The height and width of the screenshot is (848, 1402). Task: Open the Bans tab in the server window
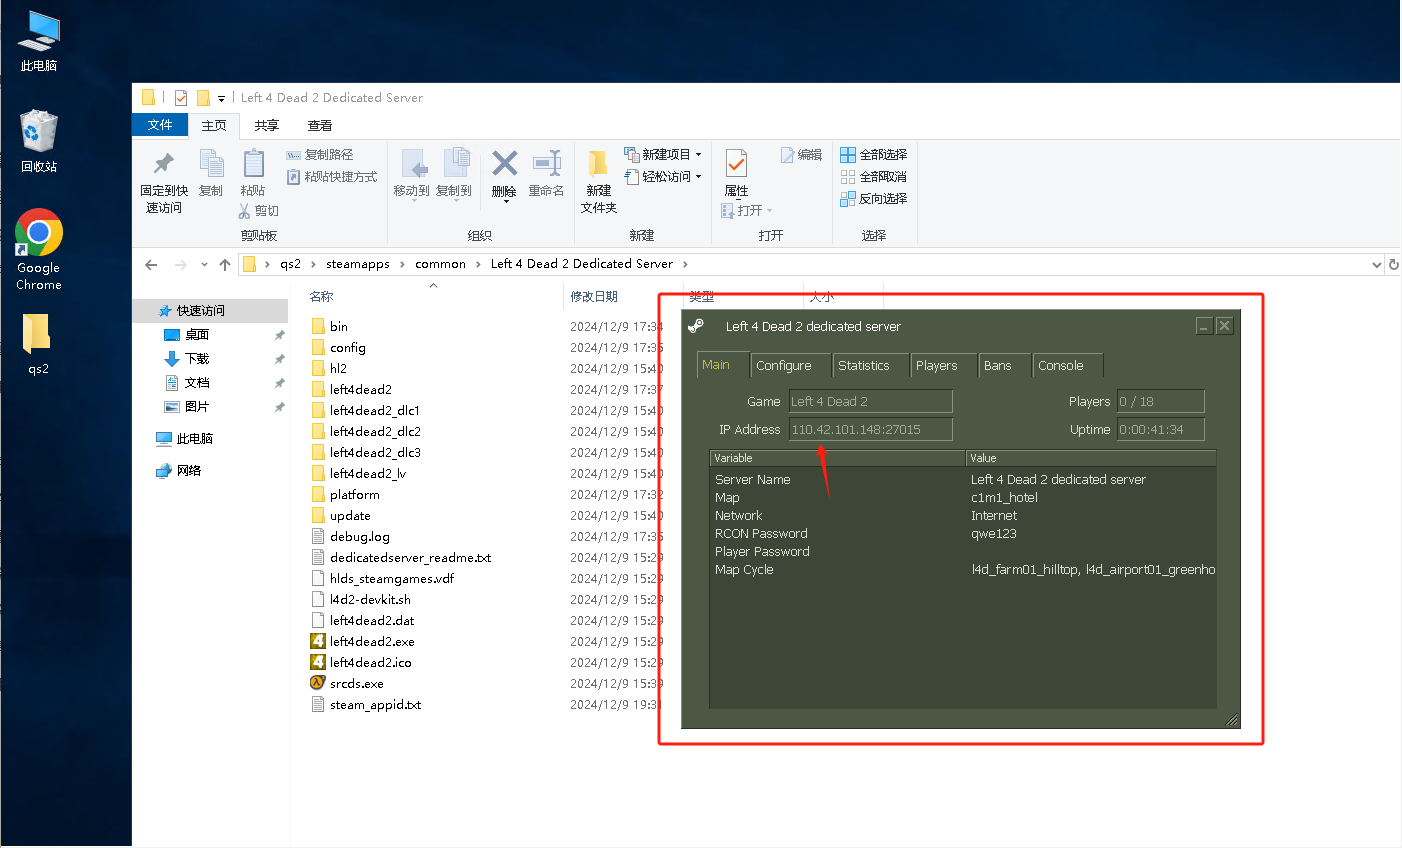coord(1004,366)
